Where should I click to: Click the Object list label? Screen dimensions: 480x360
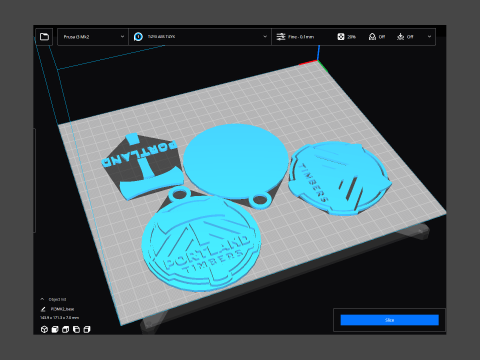(x=57, y=299)
